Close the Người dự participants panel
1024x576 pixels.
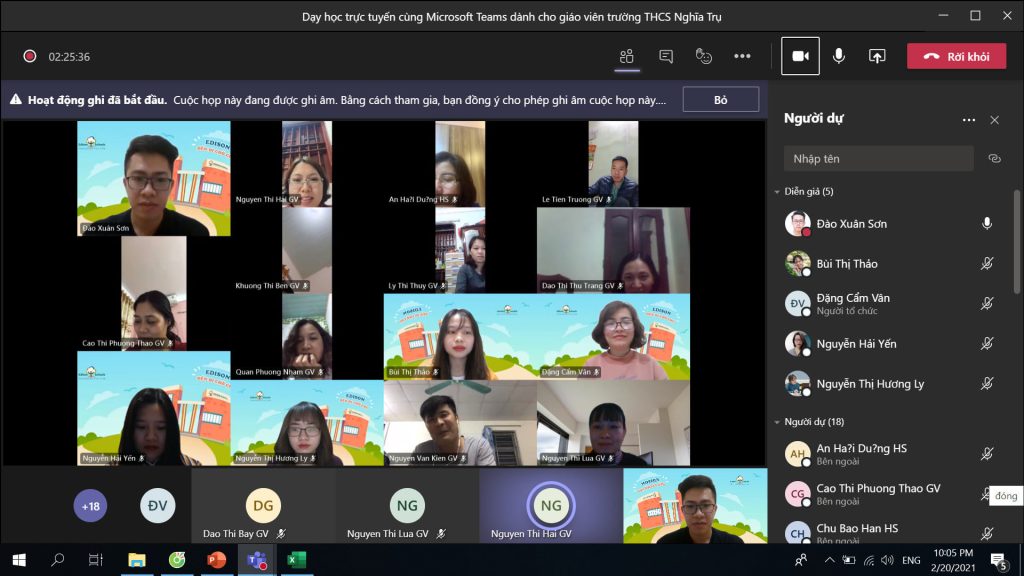point(994,120)
